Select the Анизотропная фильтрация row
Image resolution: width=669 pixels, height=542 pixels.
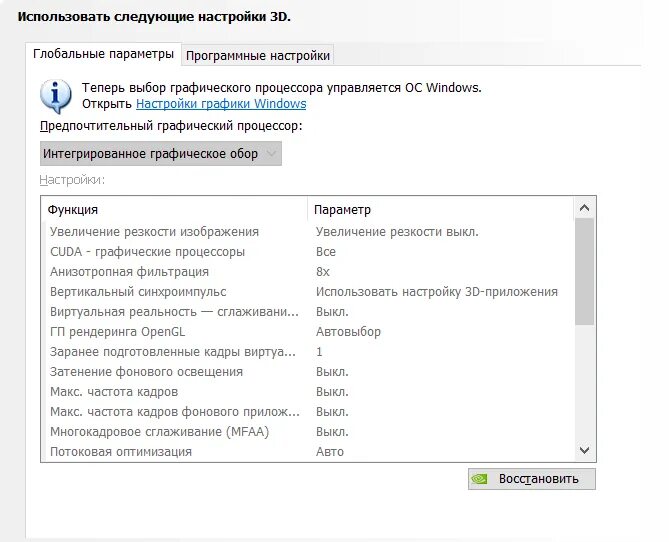pos(308,272)
